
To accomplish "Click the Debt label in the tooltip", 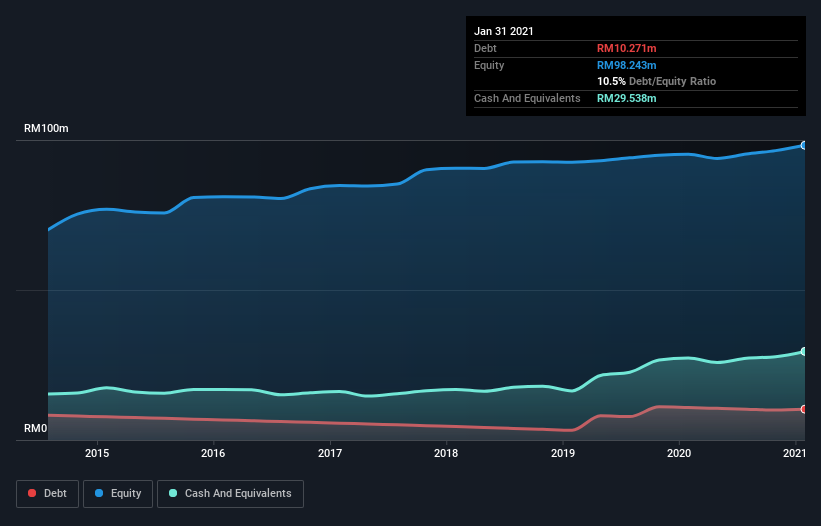I will pyautogui.click(x=485, y=48).
